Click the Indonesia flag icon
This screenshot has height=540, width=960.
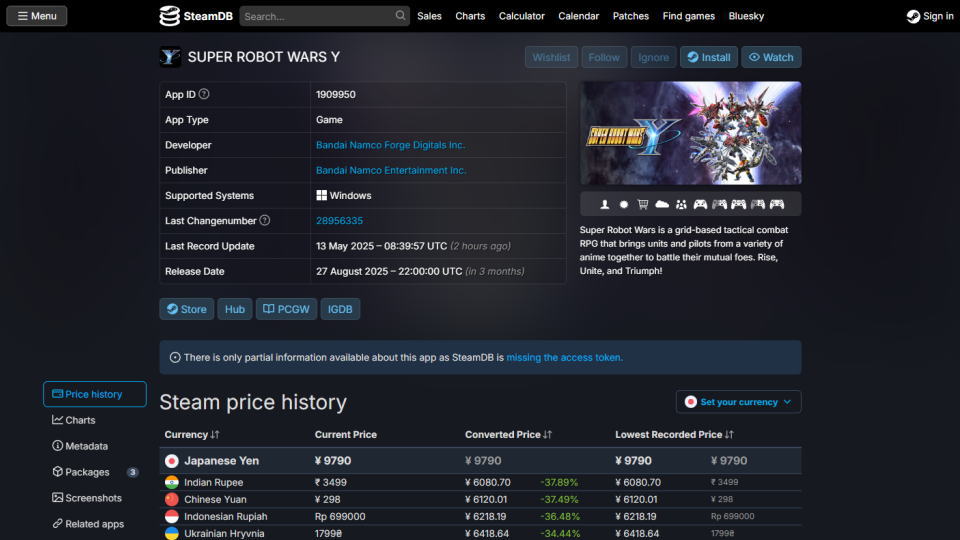click(171, 517)
